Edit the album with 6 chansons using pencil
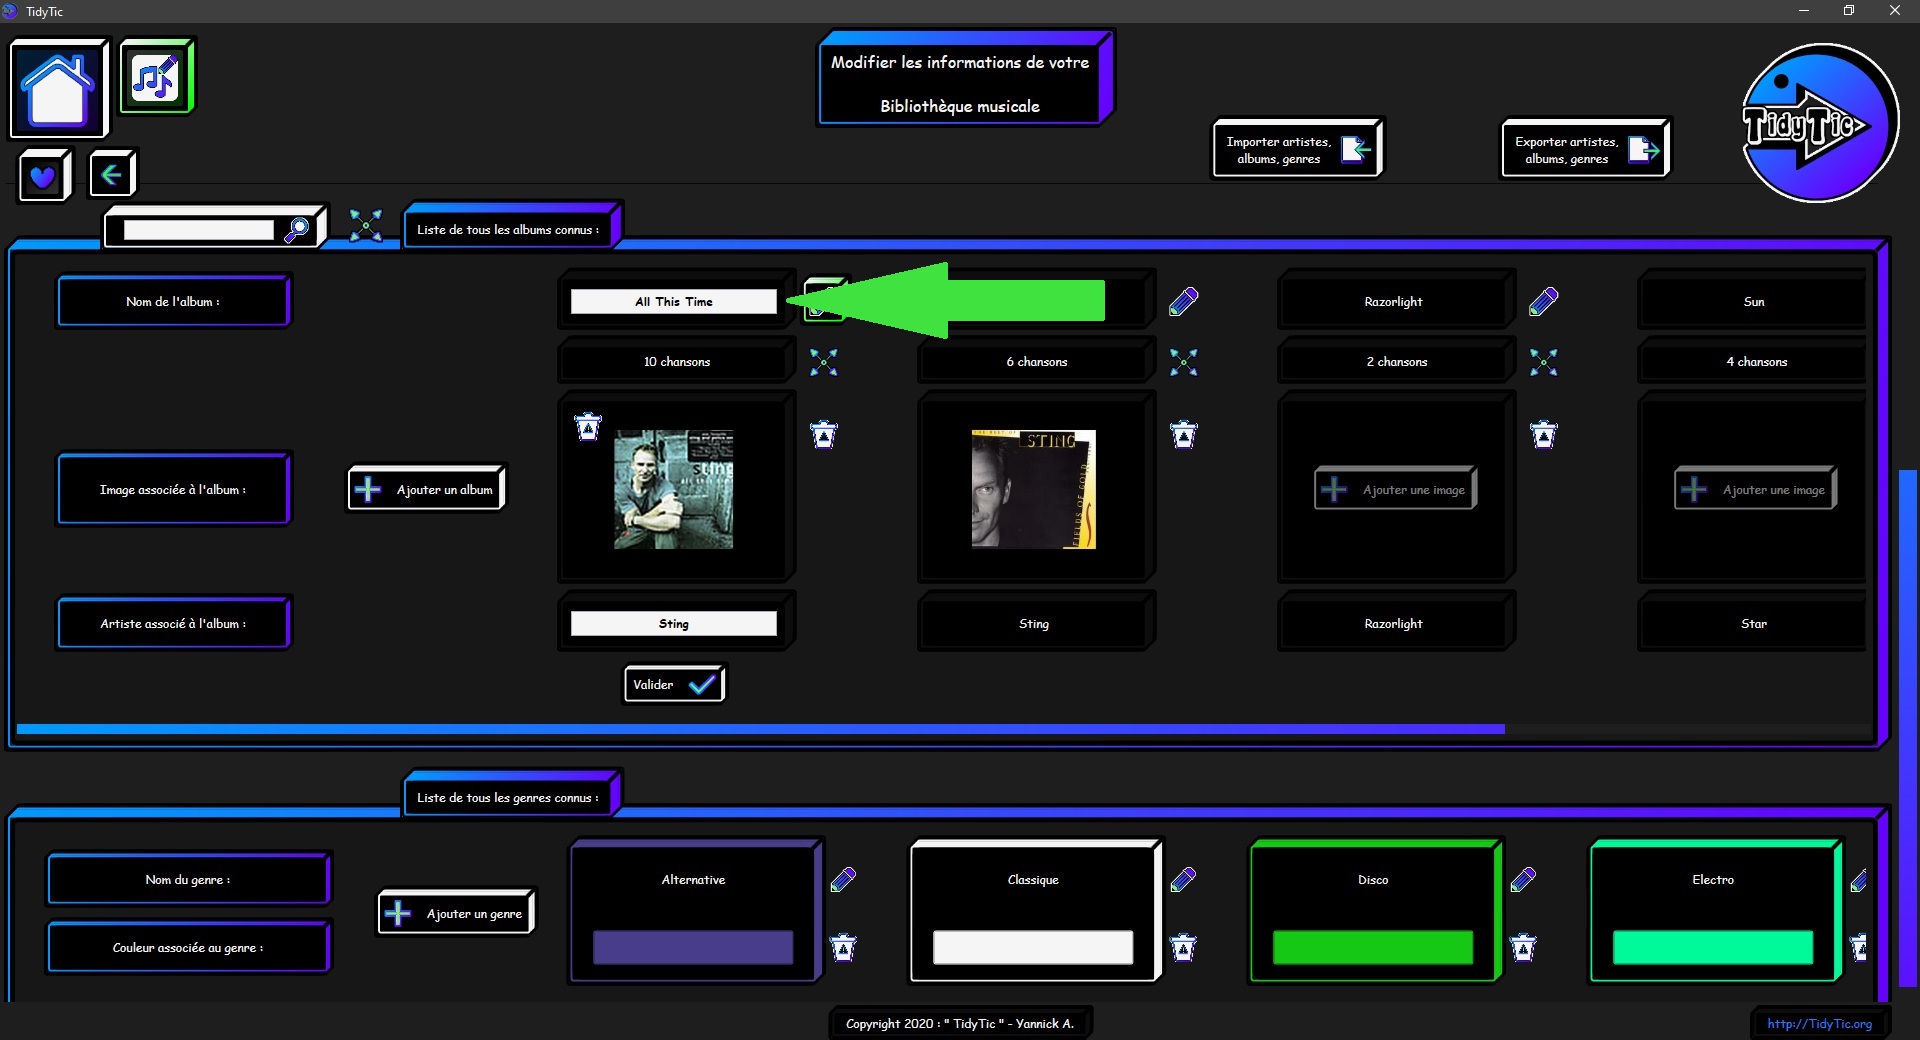This screenshot has height=1040, width=1920. (x=1183, y=301)
